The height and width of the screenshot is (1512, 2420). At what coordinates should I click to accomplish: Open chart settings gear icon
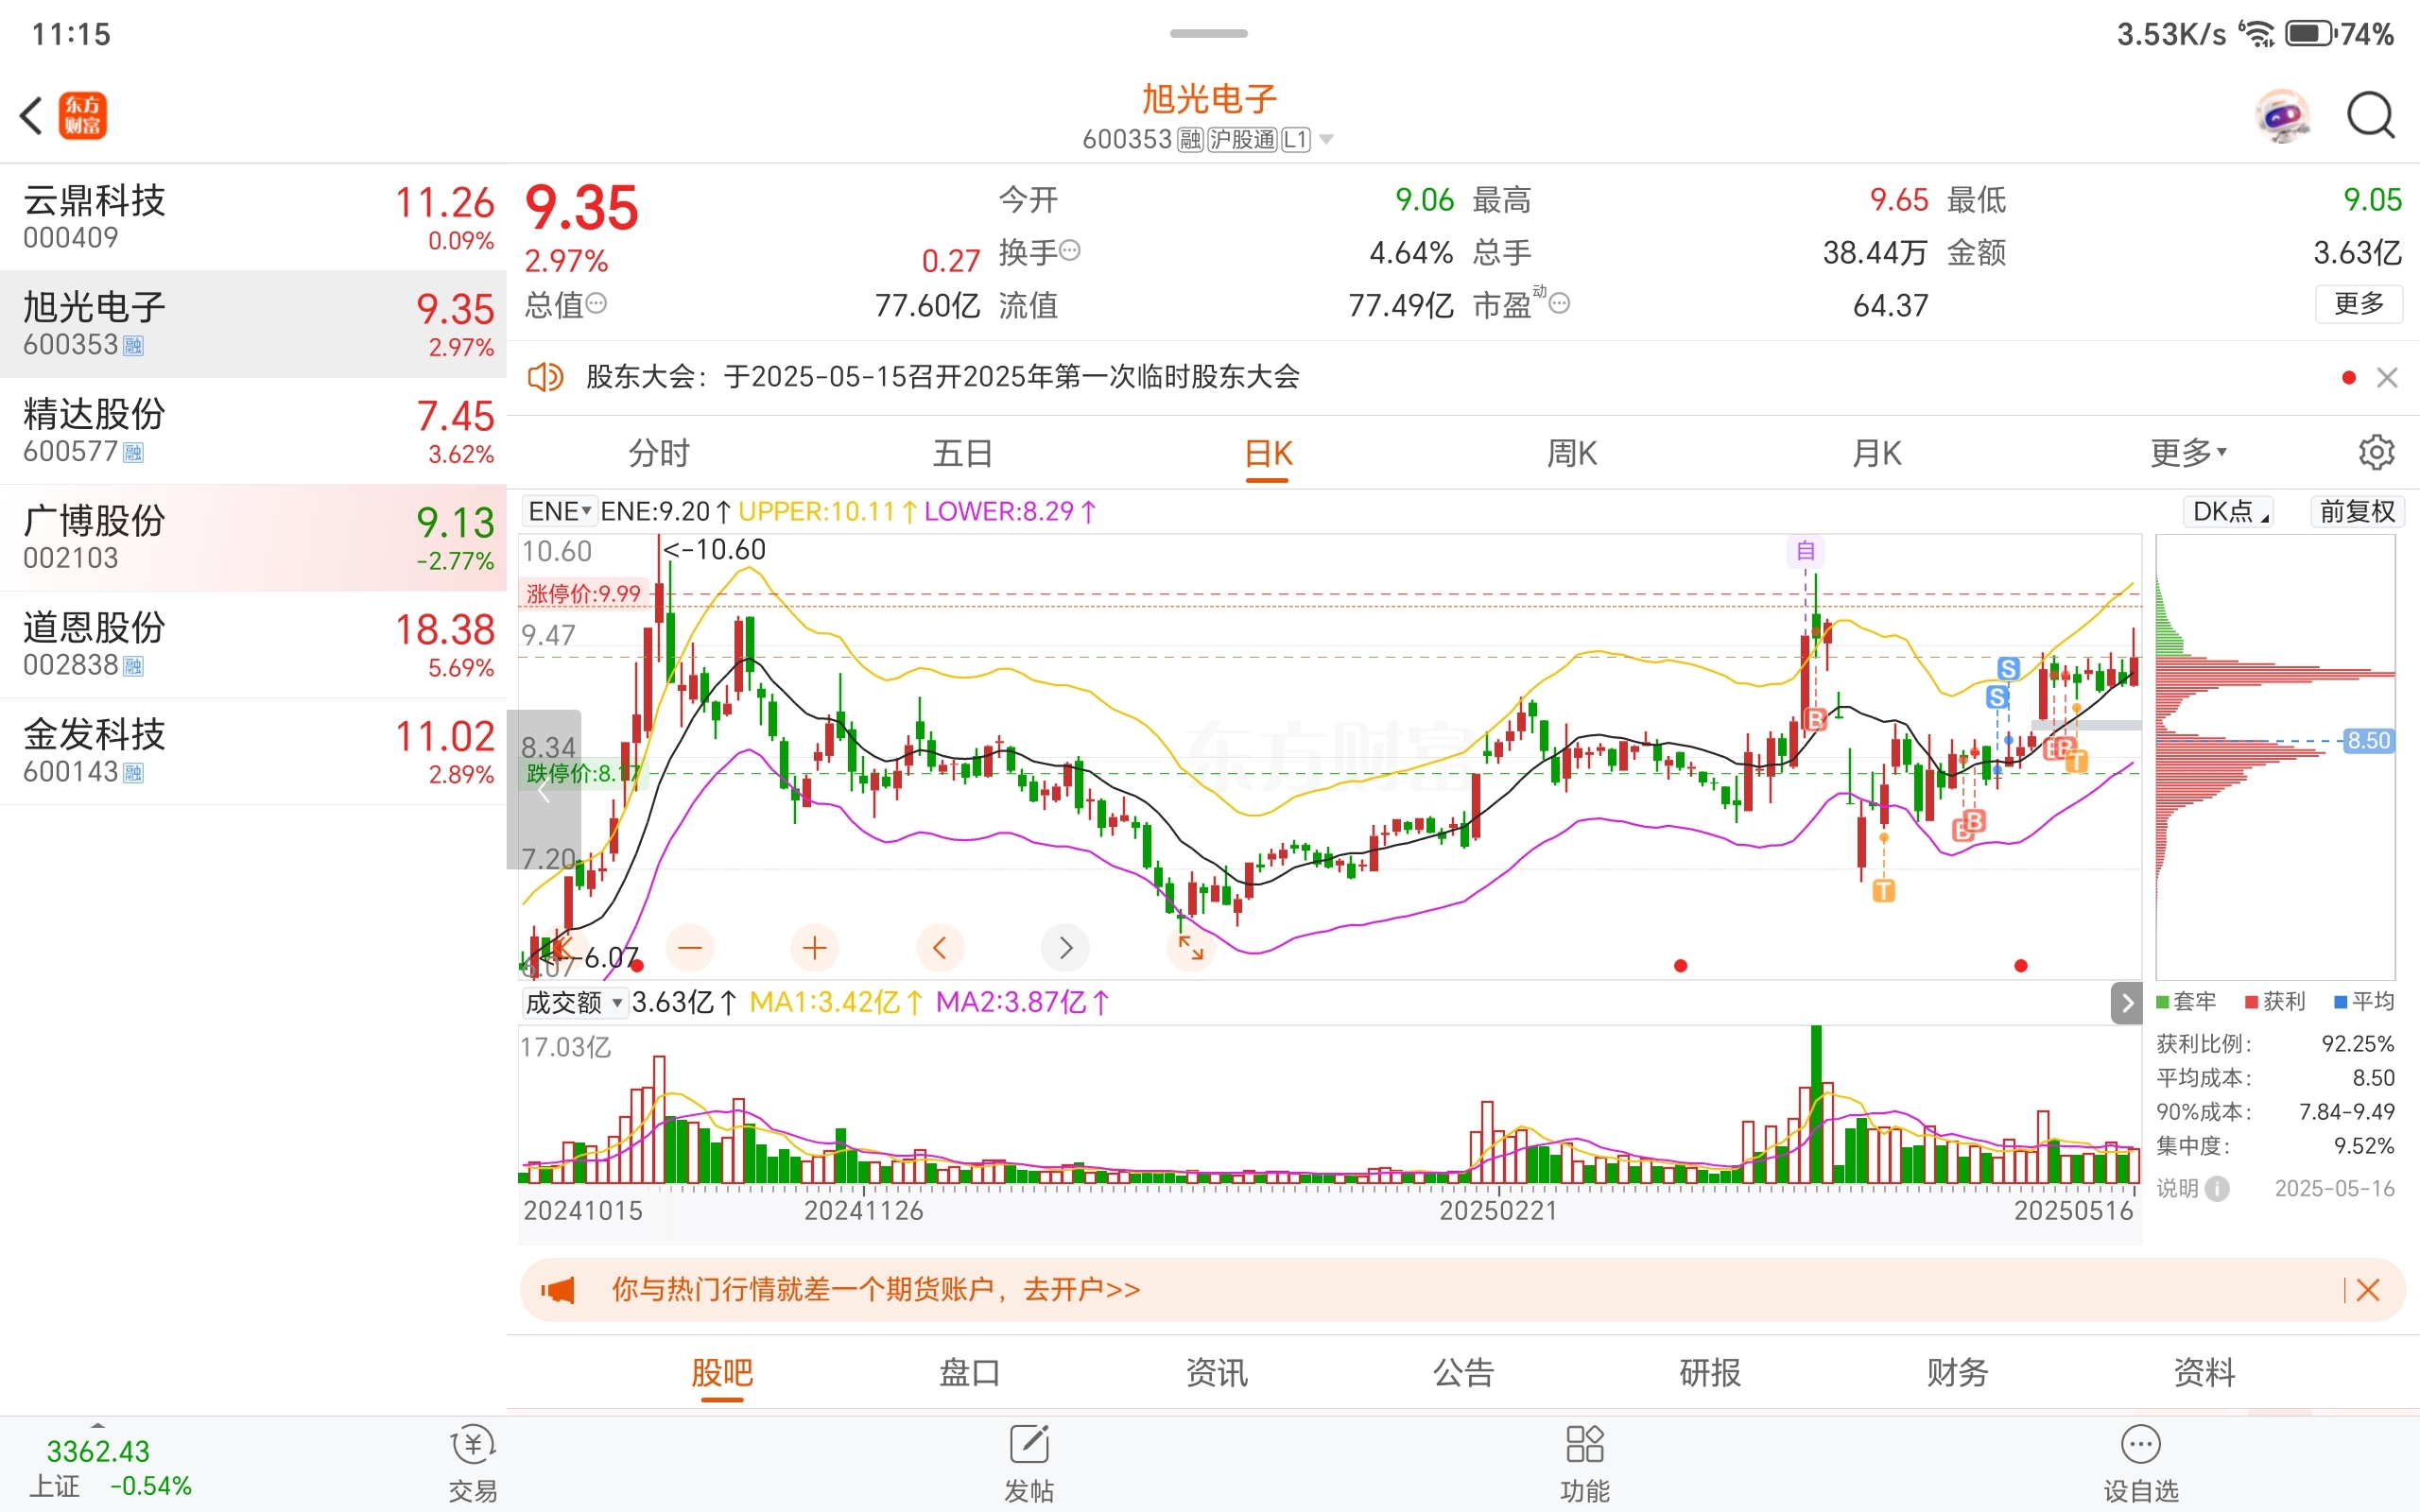2377,452
